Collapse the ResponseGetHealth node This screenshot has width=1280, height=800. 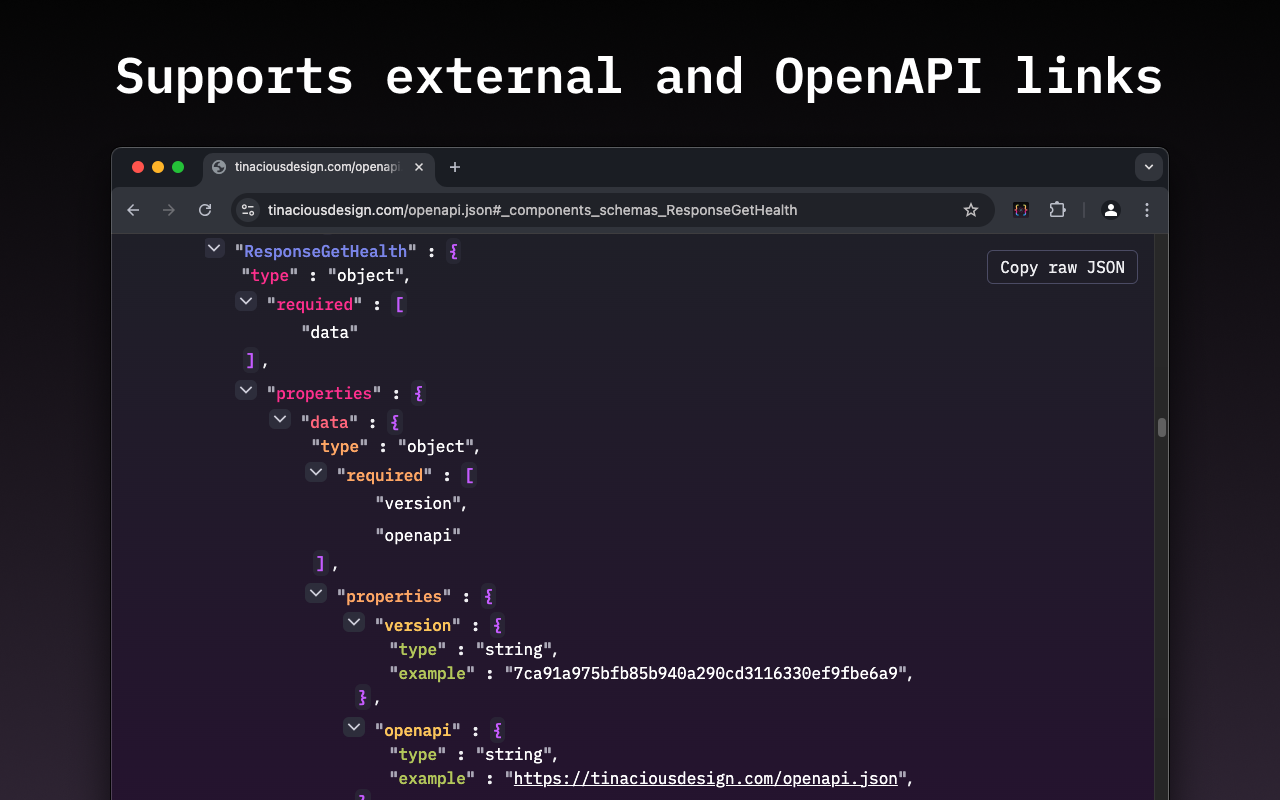click(215, 248)
